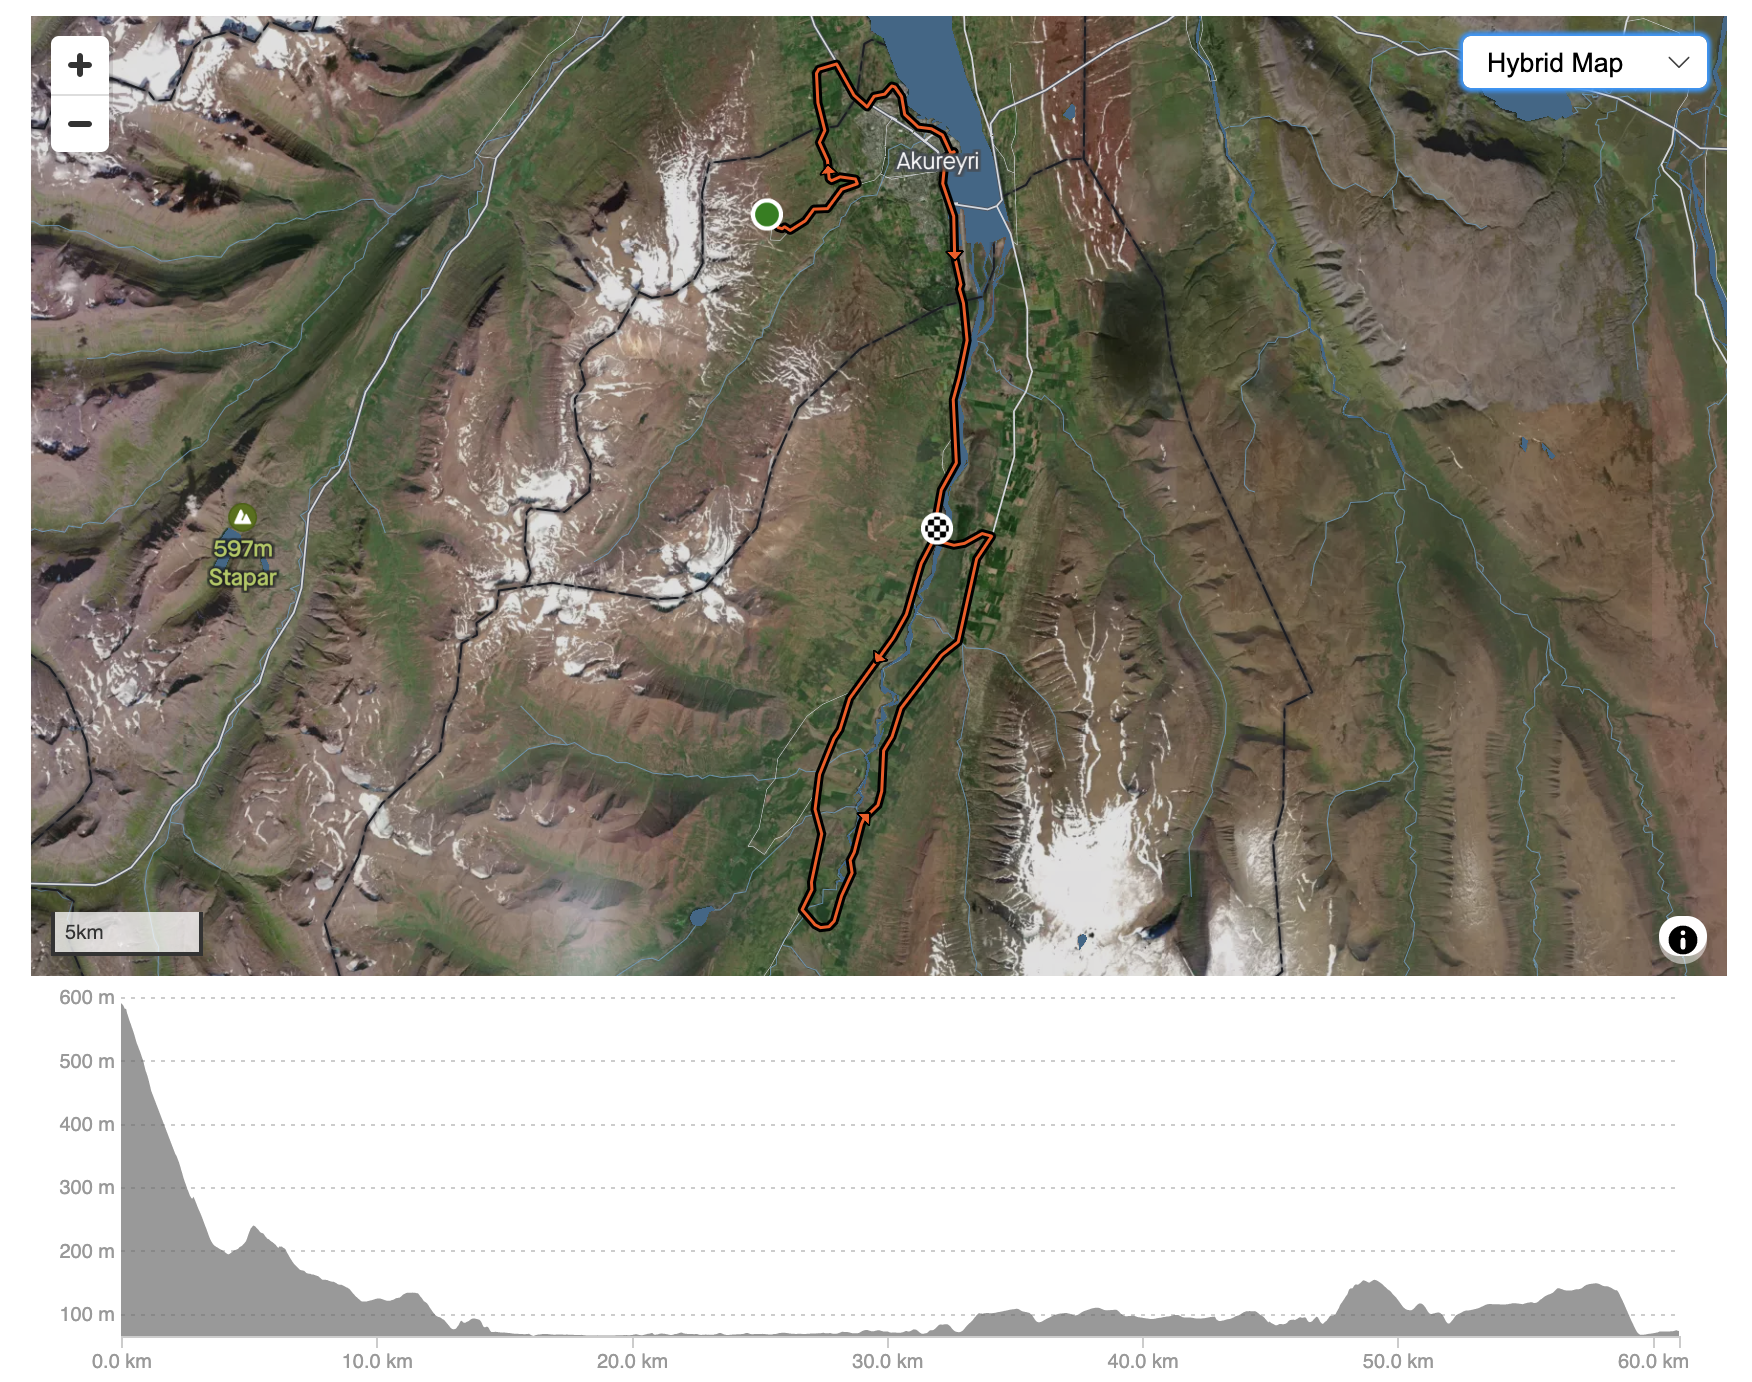
Task: Click the 20.0 km axis label
Action: click(x=632, y=1361)
